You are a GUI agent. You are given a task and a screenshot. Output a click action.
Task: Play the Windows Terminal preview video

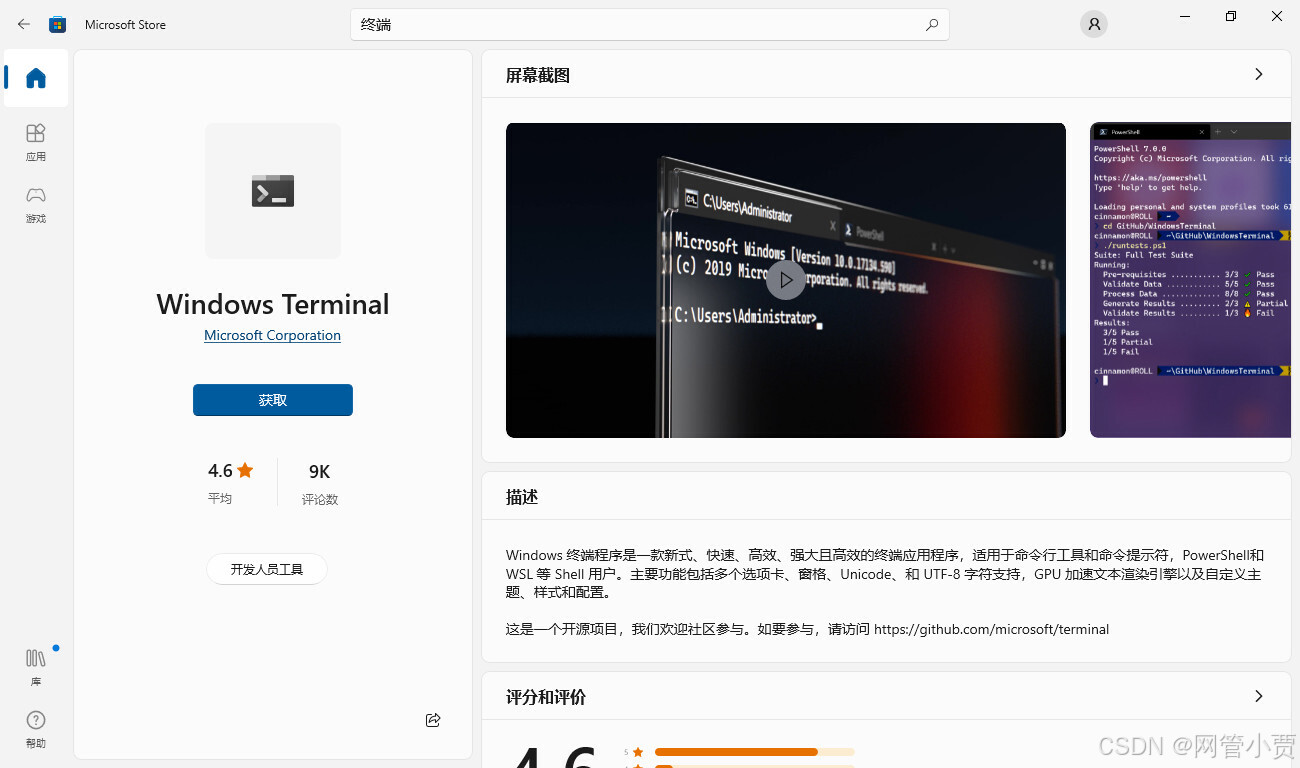pyautogui.click(x=786, y=280)
